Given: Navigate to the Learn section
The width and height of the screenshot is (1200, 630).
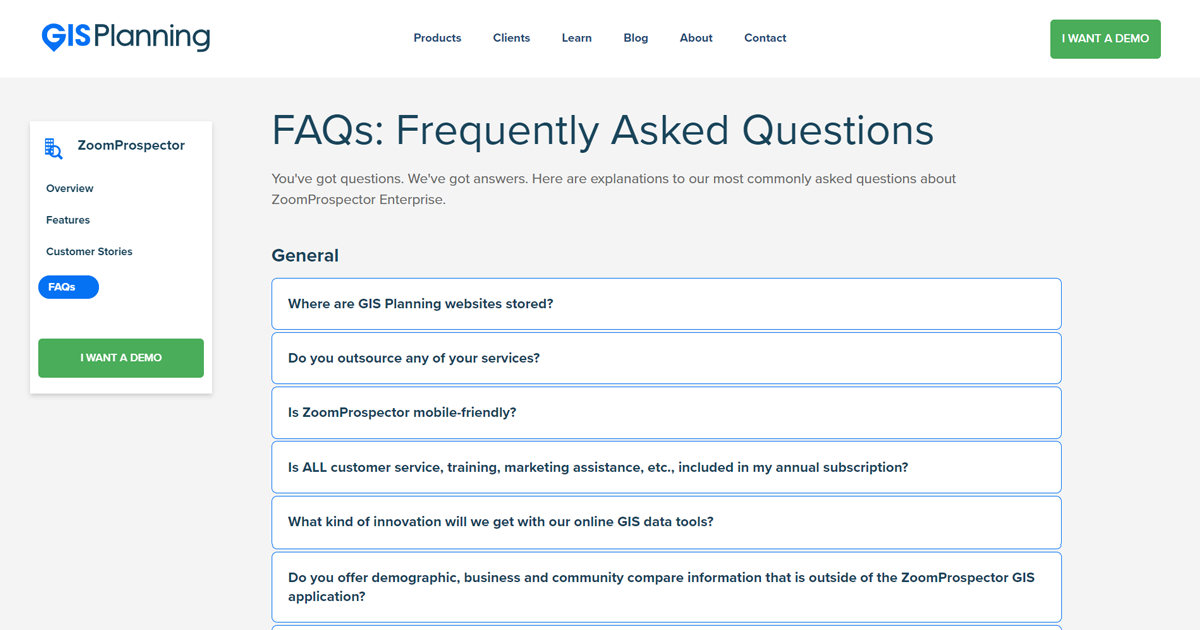Looking at the screenshot, I should pyautogui.click(x=576, y=38).
